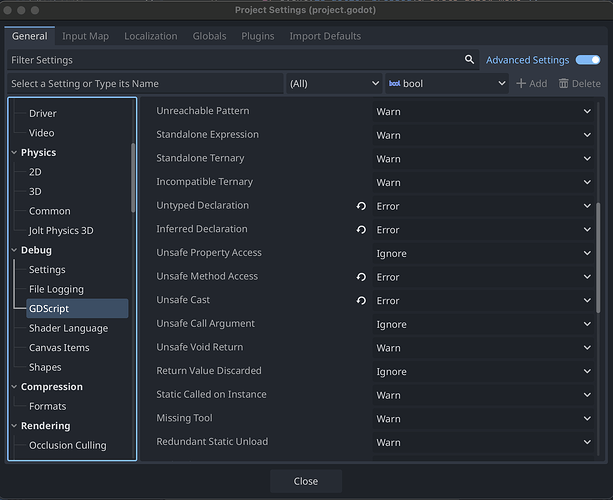This screenshot has width=613, height=500.
Task: Open the bool type dropdown
Action: [447, 83]
